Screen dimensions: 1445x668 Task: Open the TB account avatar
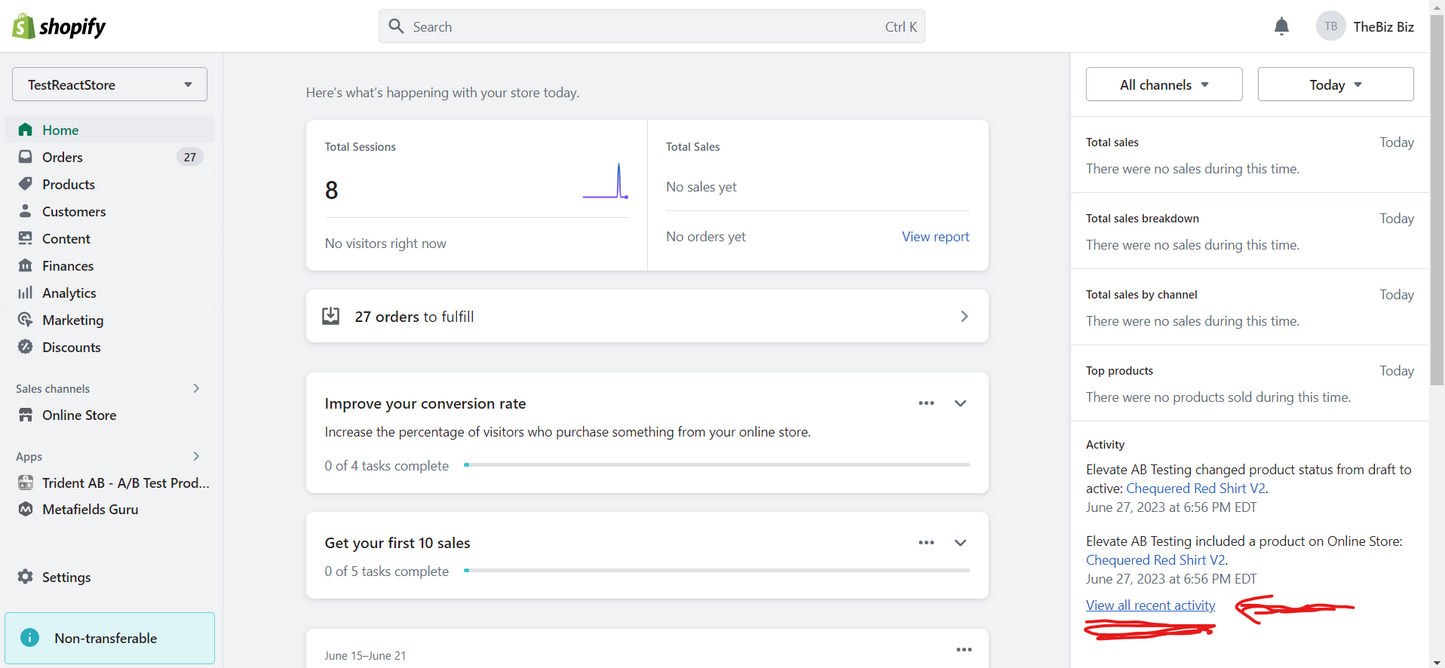pyautogui.click(x=1330, y=27)
